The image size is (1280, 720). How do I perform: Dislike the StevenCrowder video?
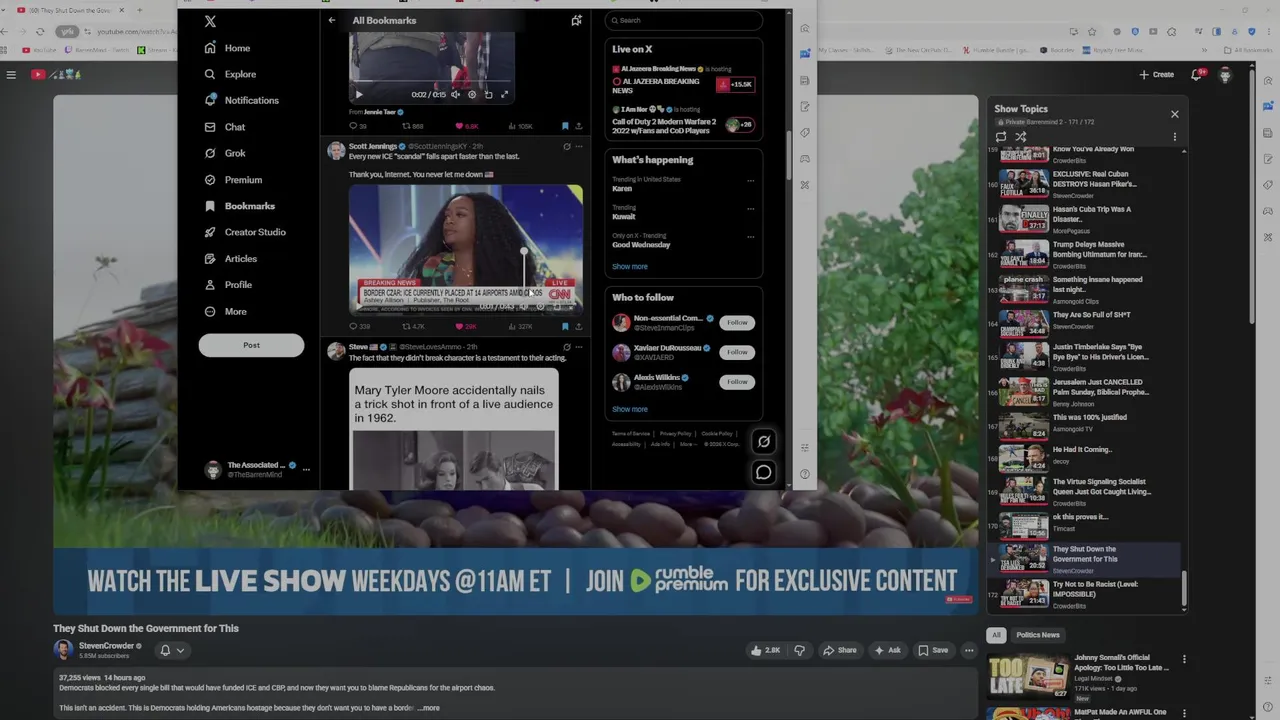coord(799,650)
